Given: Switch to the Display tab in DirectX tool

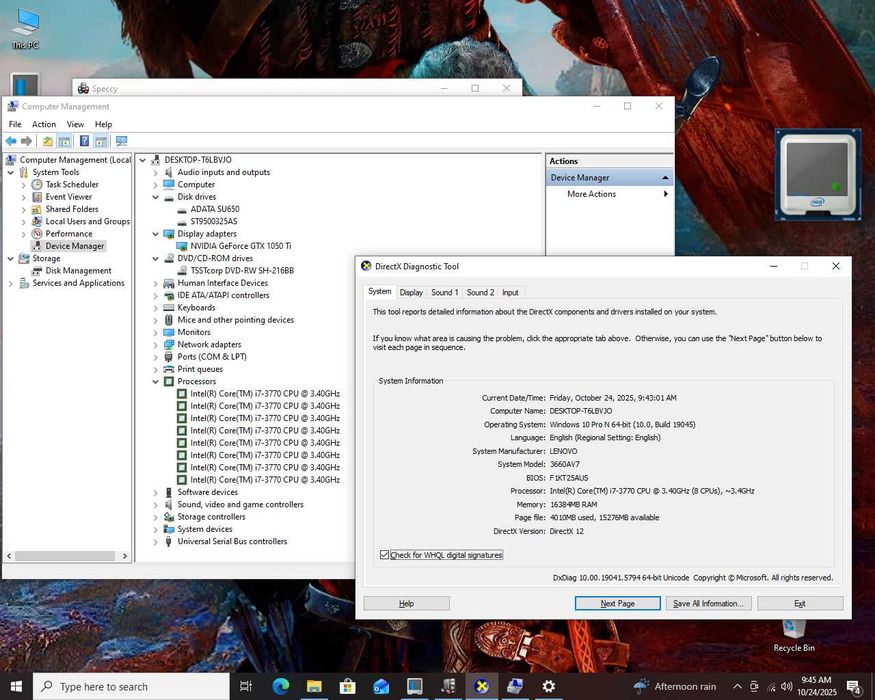Looking at the screenshot, I should click(411, 292).
